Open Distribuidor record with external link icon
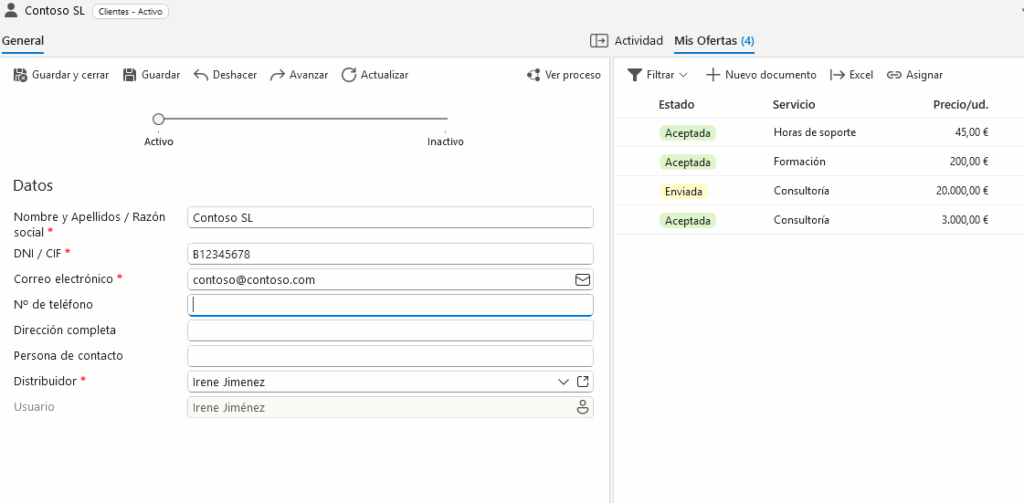This screenshot has height=503, width=1024. (583, 381)
